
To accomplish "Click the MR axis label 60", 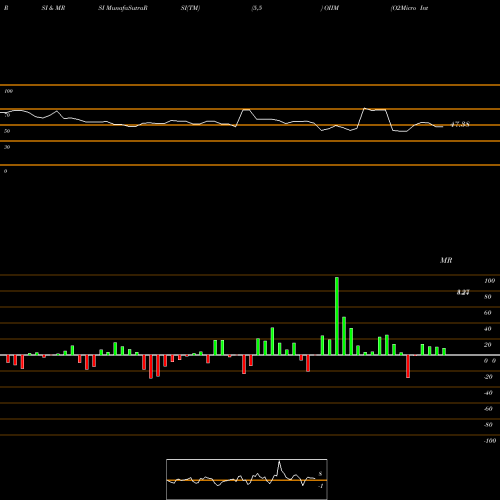I will point(488,313).
